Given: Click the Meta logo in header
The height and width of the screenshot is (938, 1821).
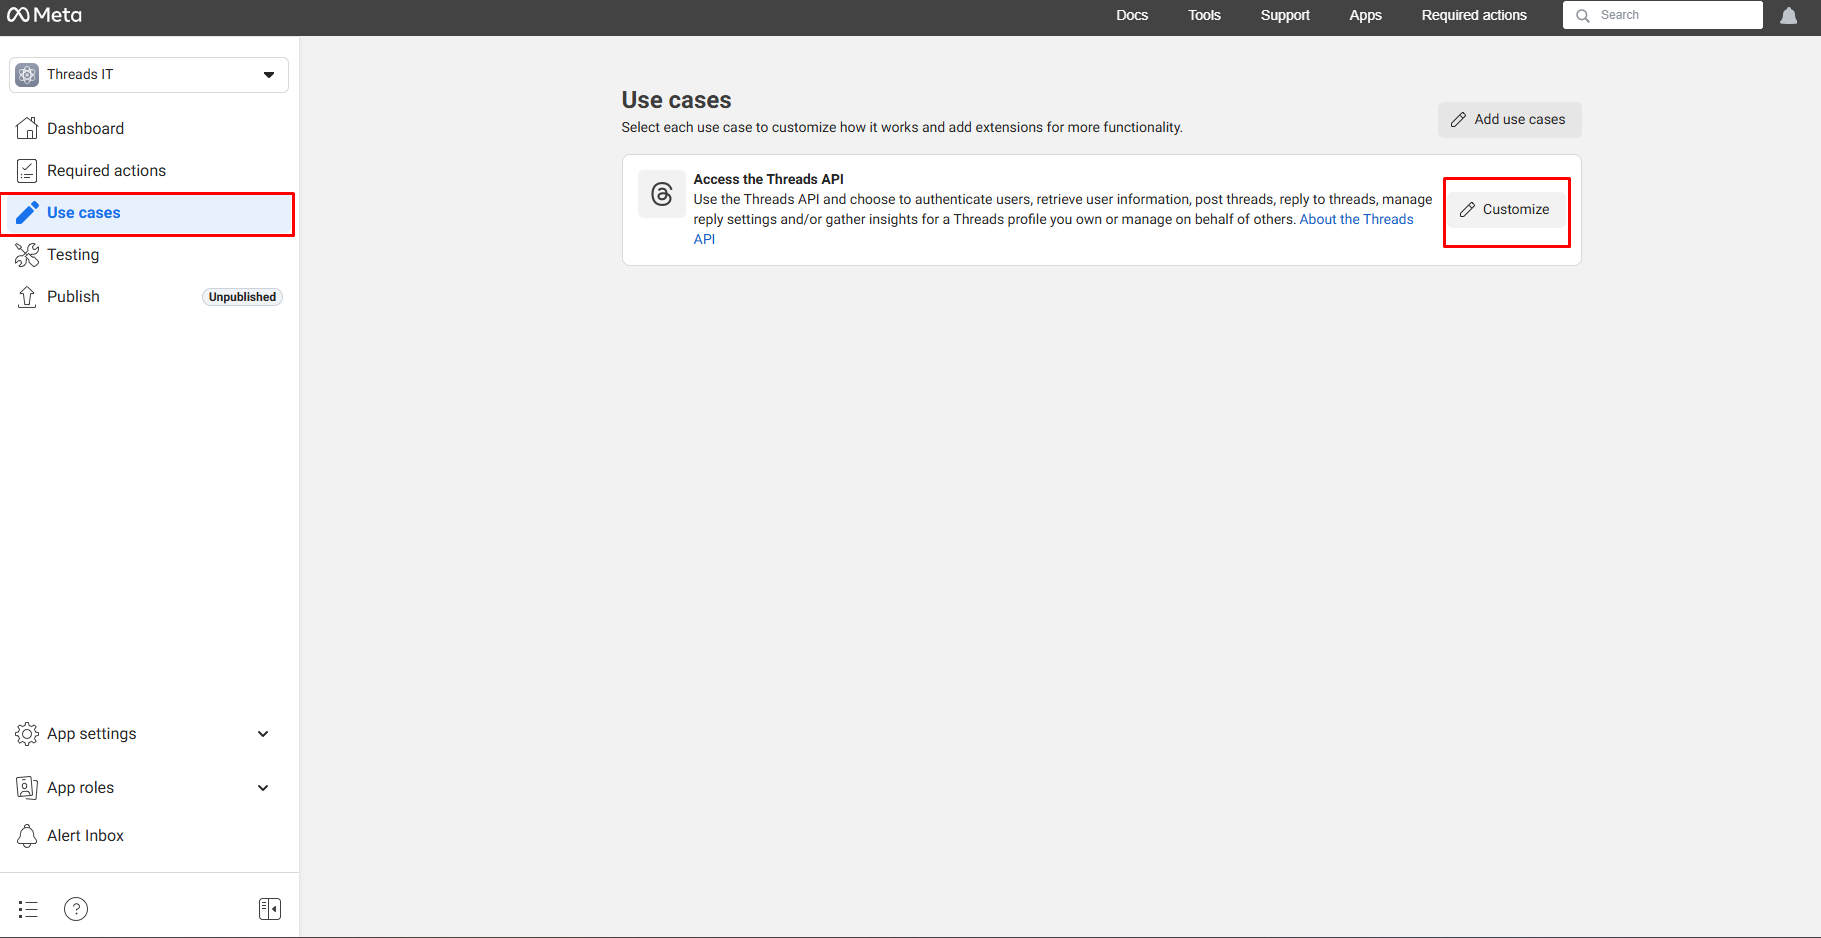Looking at the screenshot, I should click(45, 15).
